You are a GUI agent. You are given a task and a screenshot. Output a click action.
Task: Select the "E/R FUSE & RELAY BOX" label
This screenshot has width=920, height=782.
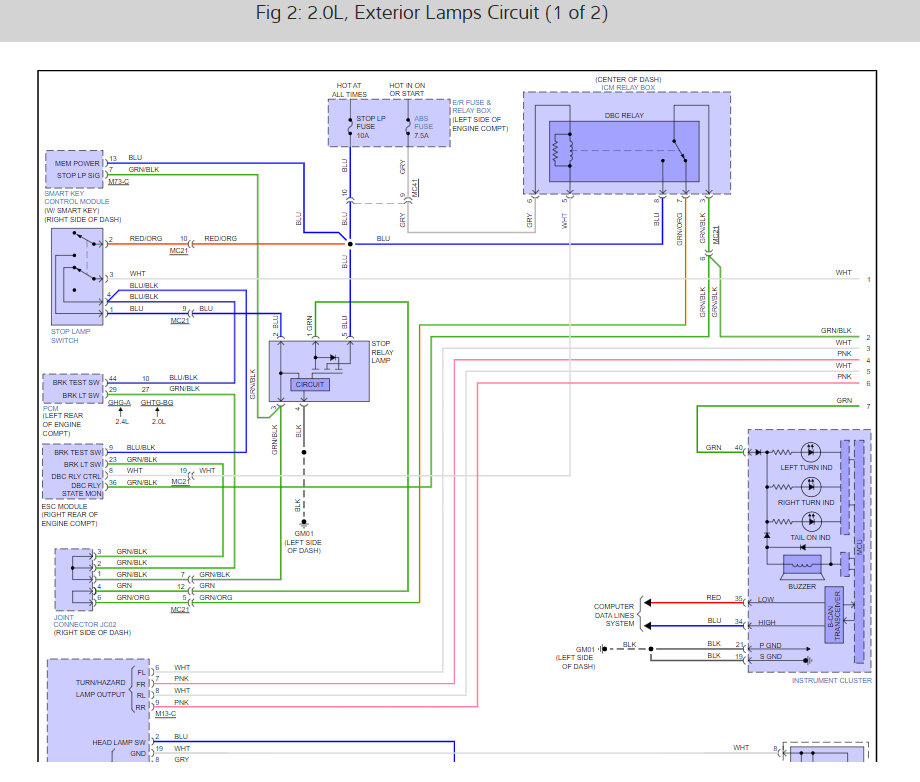pyautogui.click(x=472, y=106)
